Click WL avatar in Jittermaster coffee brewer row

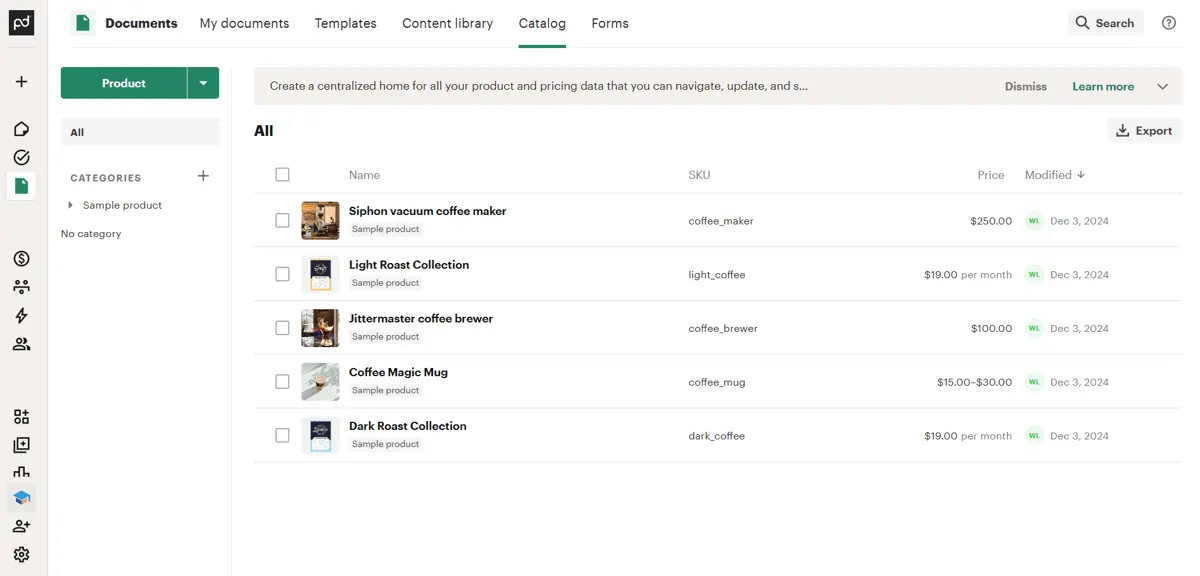(1034, 328)
